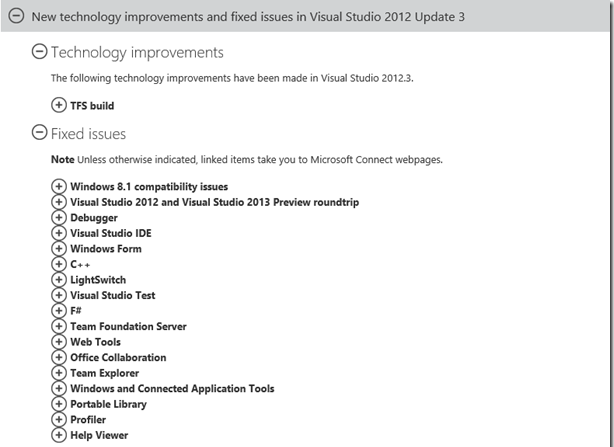Image resolution: width=614 pixels, height=447 pixels.
Task: Click the 'Windows 8.1 compatibility issues' label
Action: (x=149, y=187)
